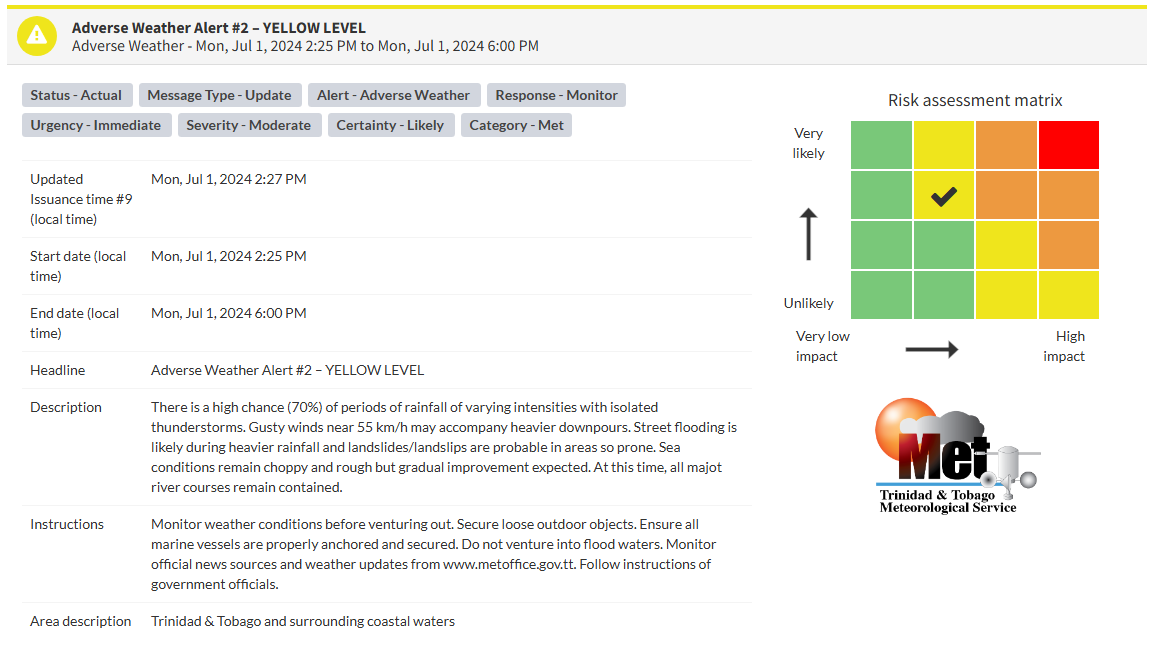Click the yellow cell in the matrix top row
Viewport: 1152px width, 649px height.
coord(943,145)
